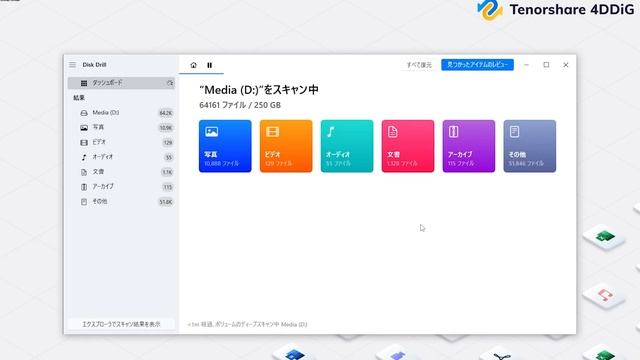
Task: Go to the home icon in toolbar
Action: (193, 65)
